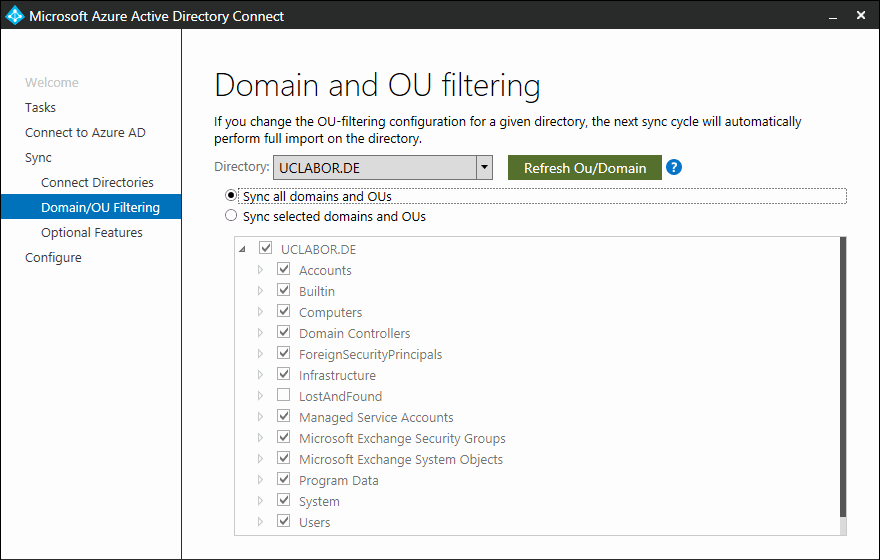Close the Azure AD Connect window
The image size is (880, 560).
(x=860, y=16)
